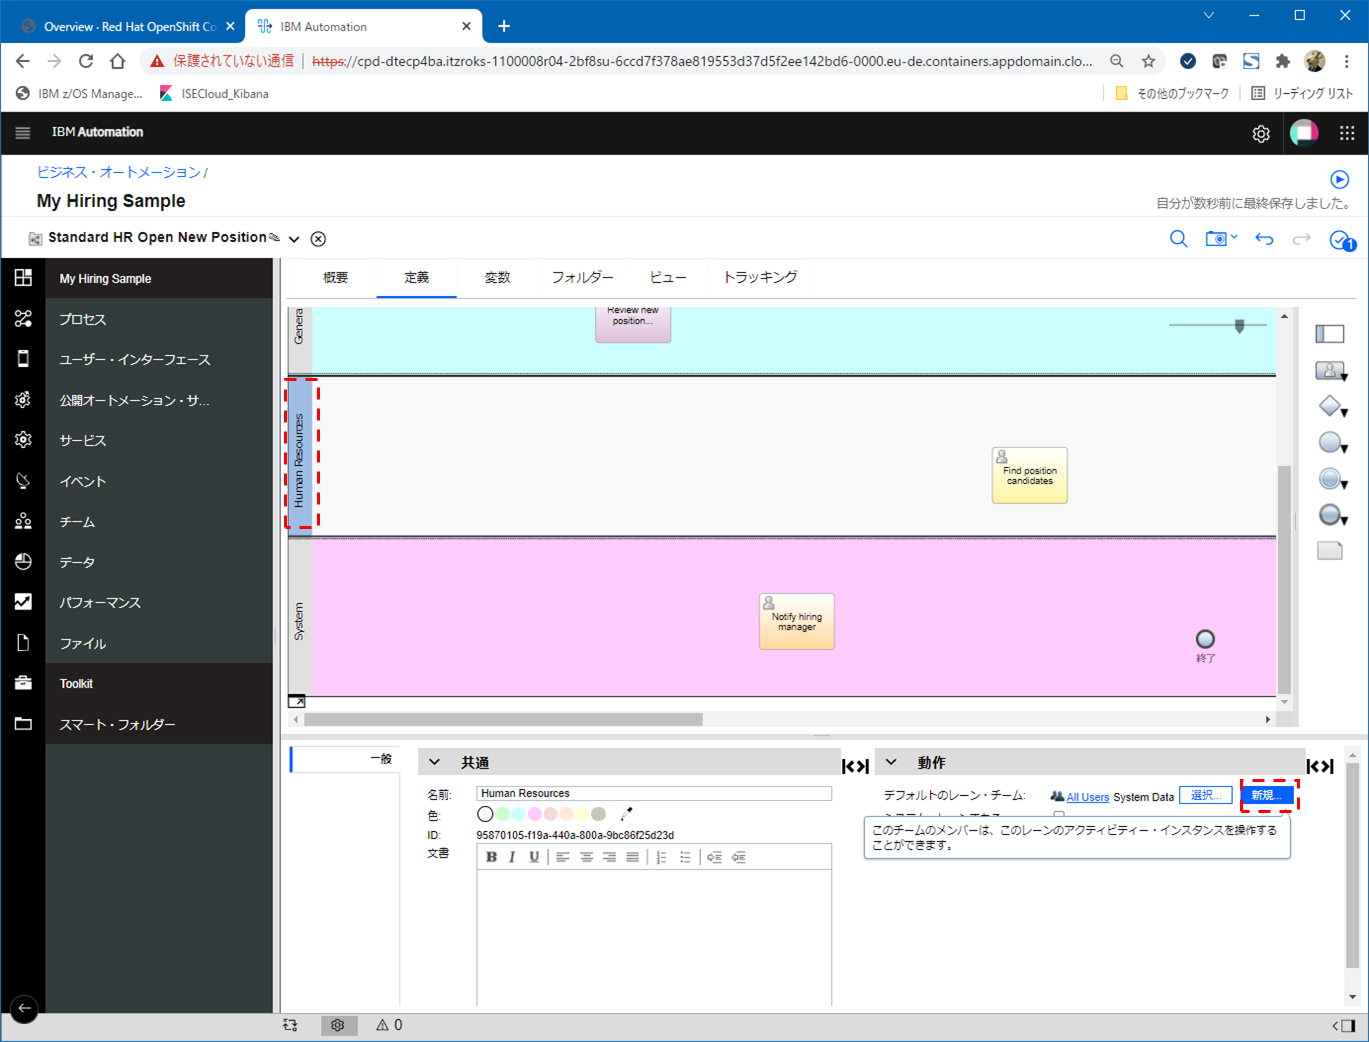
Task: Switch to the フォルダー tab
Action: click(x=583, y=278)
